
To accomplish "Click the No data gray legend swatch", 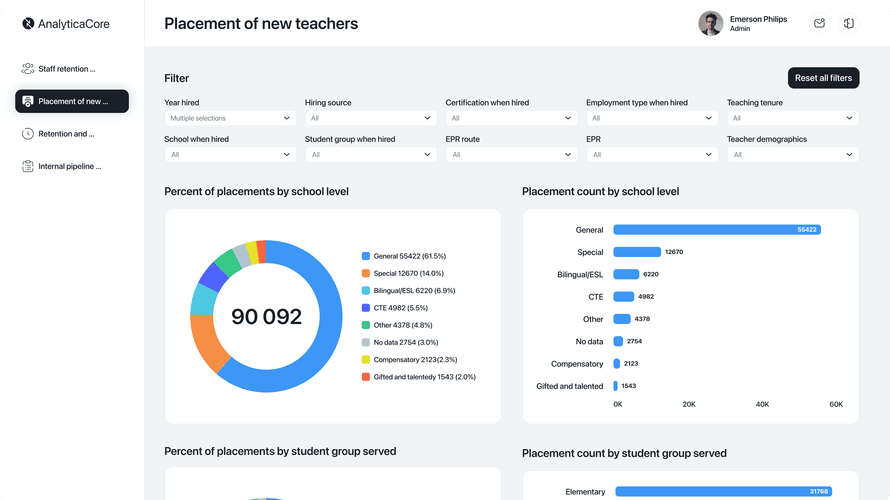I will pos(366,342).
